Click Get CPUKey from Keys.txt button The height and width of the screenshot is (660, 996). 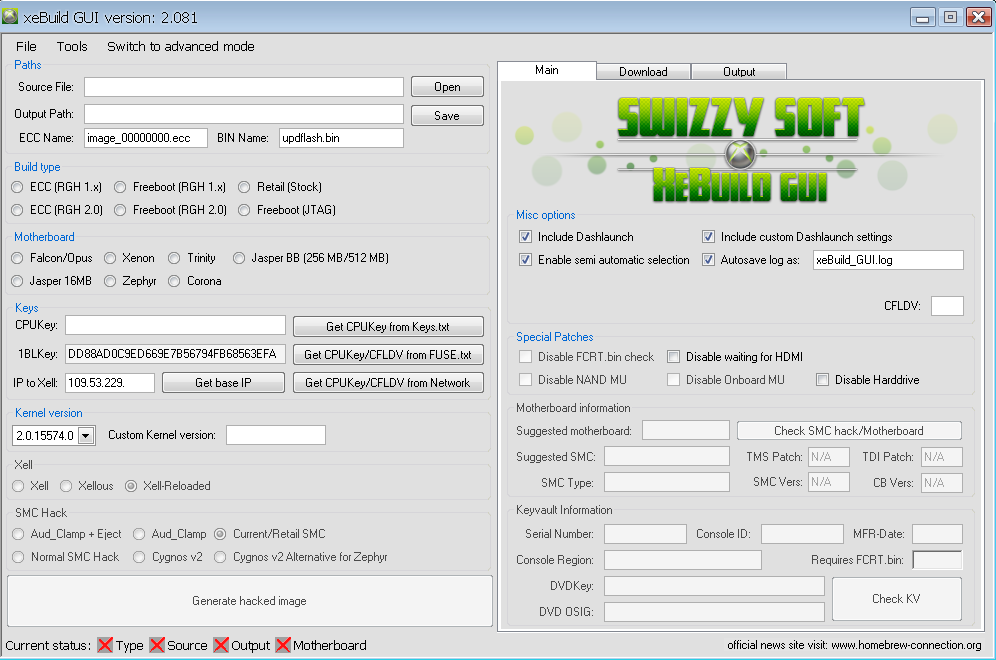tap(388, 326)
